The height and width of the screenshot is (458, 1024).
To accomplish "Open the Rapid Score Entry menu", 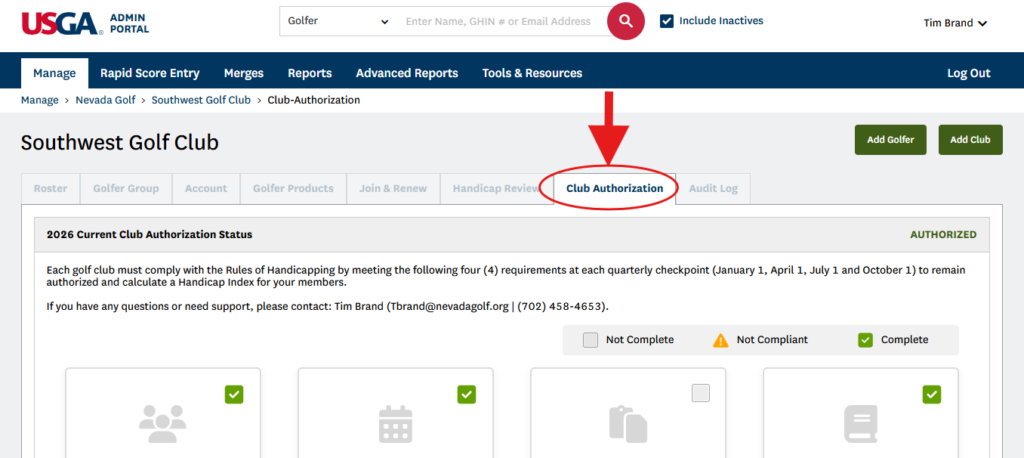I will coord(150,73).
